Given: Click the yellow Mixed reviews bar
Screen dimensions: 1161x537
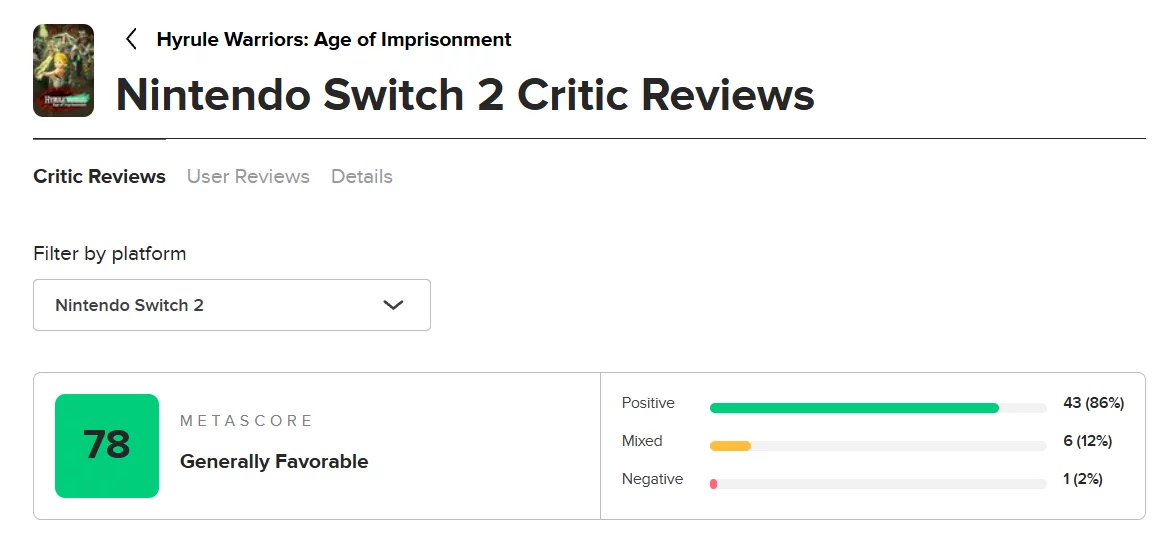Looking at the screenshot, I should (x=730, y=446).
